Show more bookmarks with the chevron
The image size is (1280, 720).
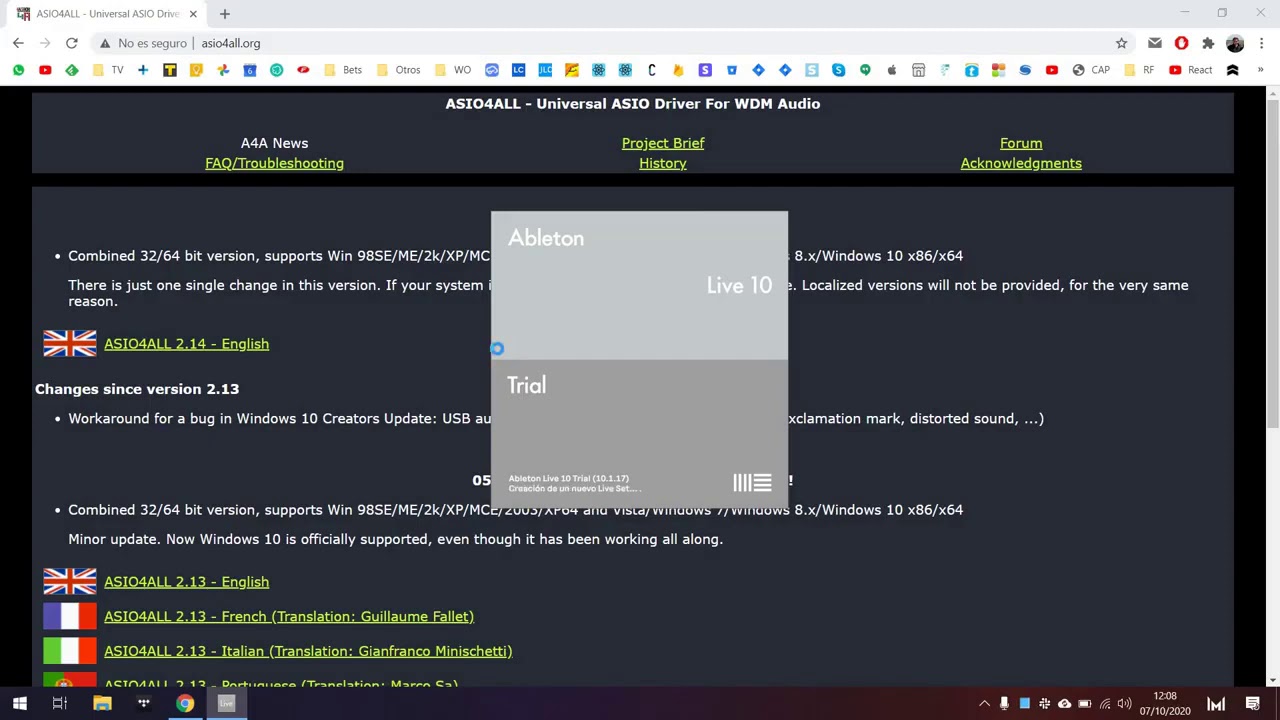coord(1260,70)
